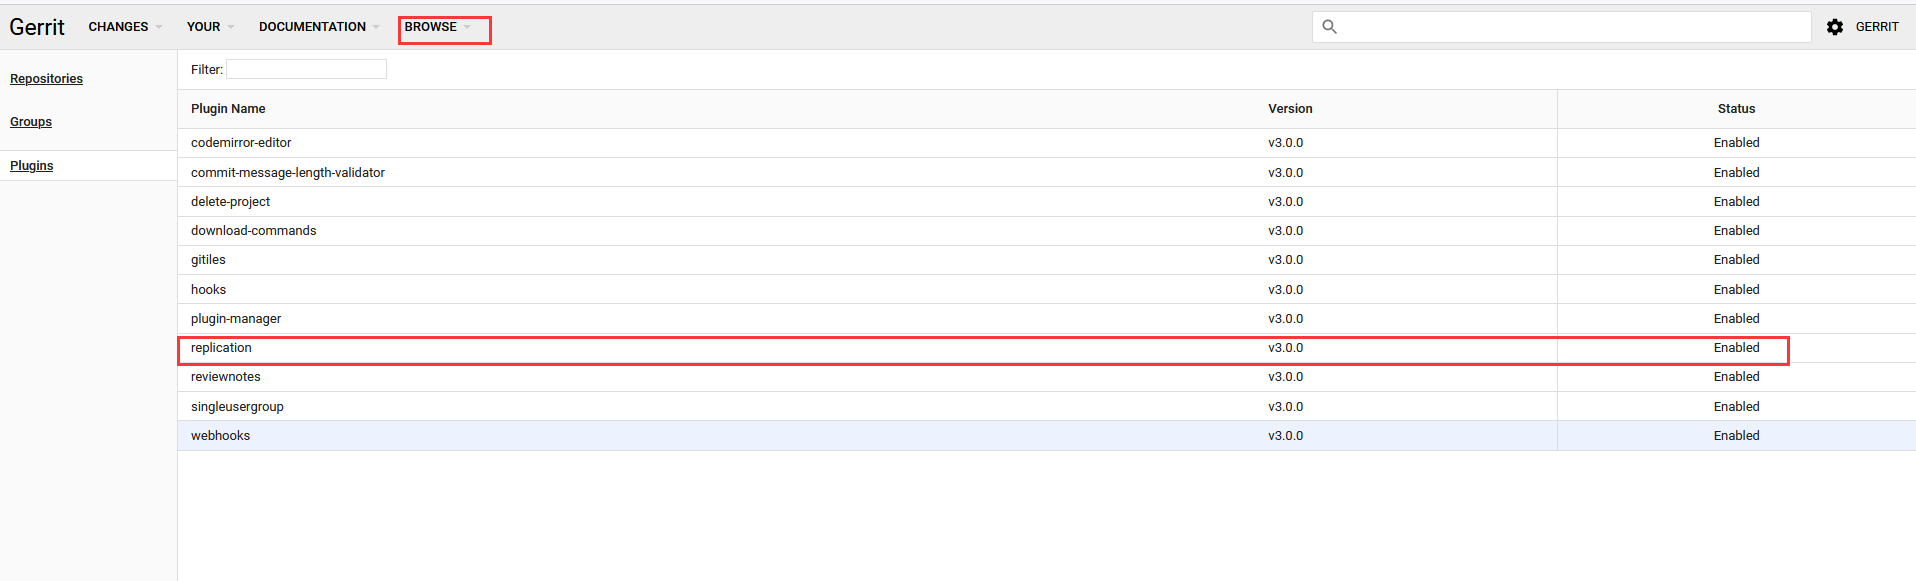Image resolution: width=1916 pixels, height=581 pixels.
Task: Click the Plugin Name column header
Action: pos(228,108)
